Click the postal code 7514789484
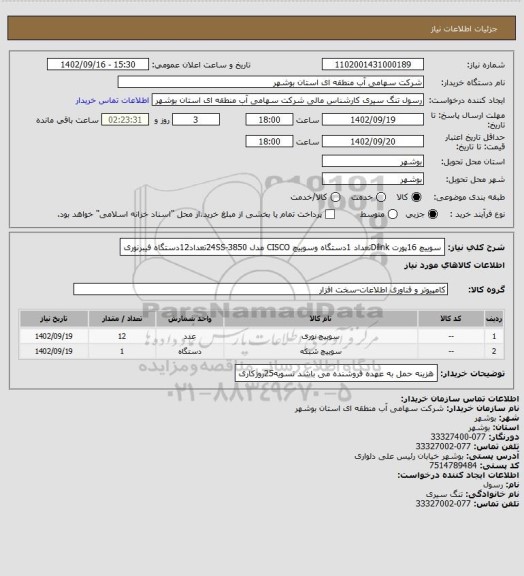Image resolution: width=524 pixels, height=576 pixels. (453, 465)
